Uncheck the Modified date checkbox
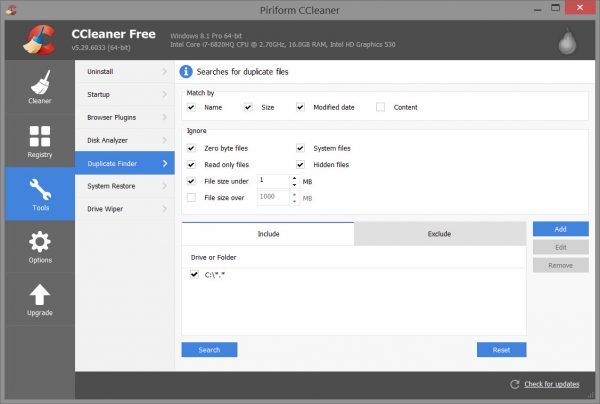This screenshot has width=600, height=404. pos(300,107)
